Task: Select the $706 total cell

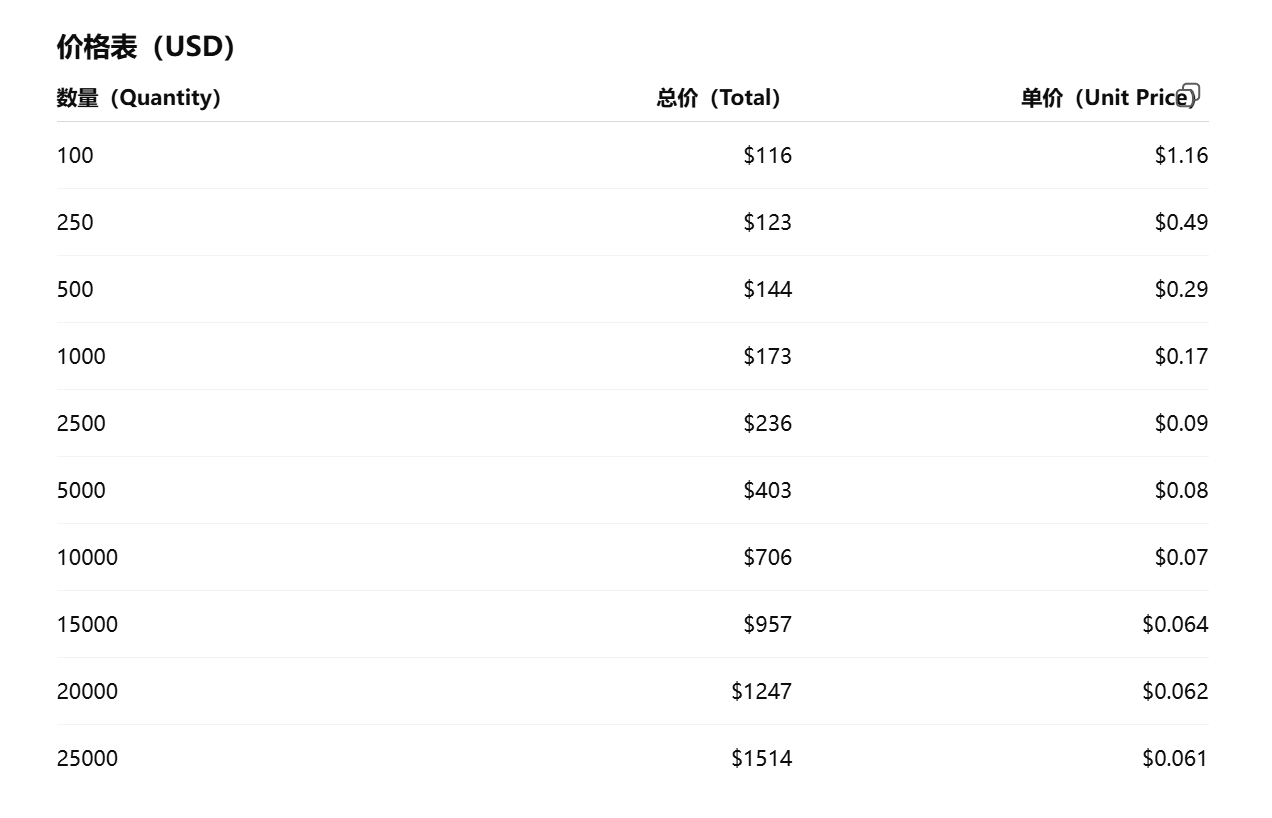Action: tap(767, 557)
